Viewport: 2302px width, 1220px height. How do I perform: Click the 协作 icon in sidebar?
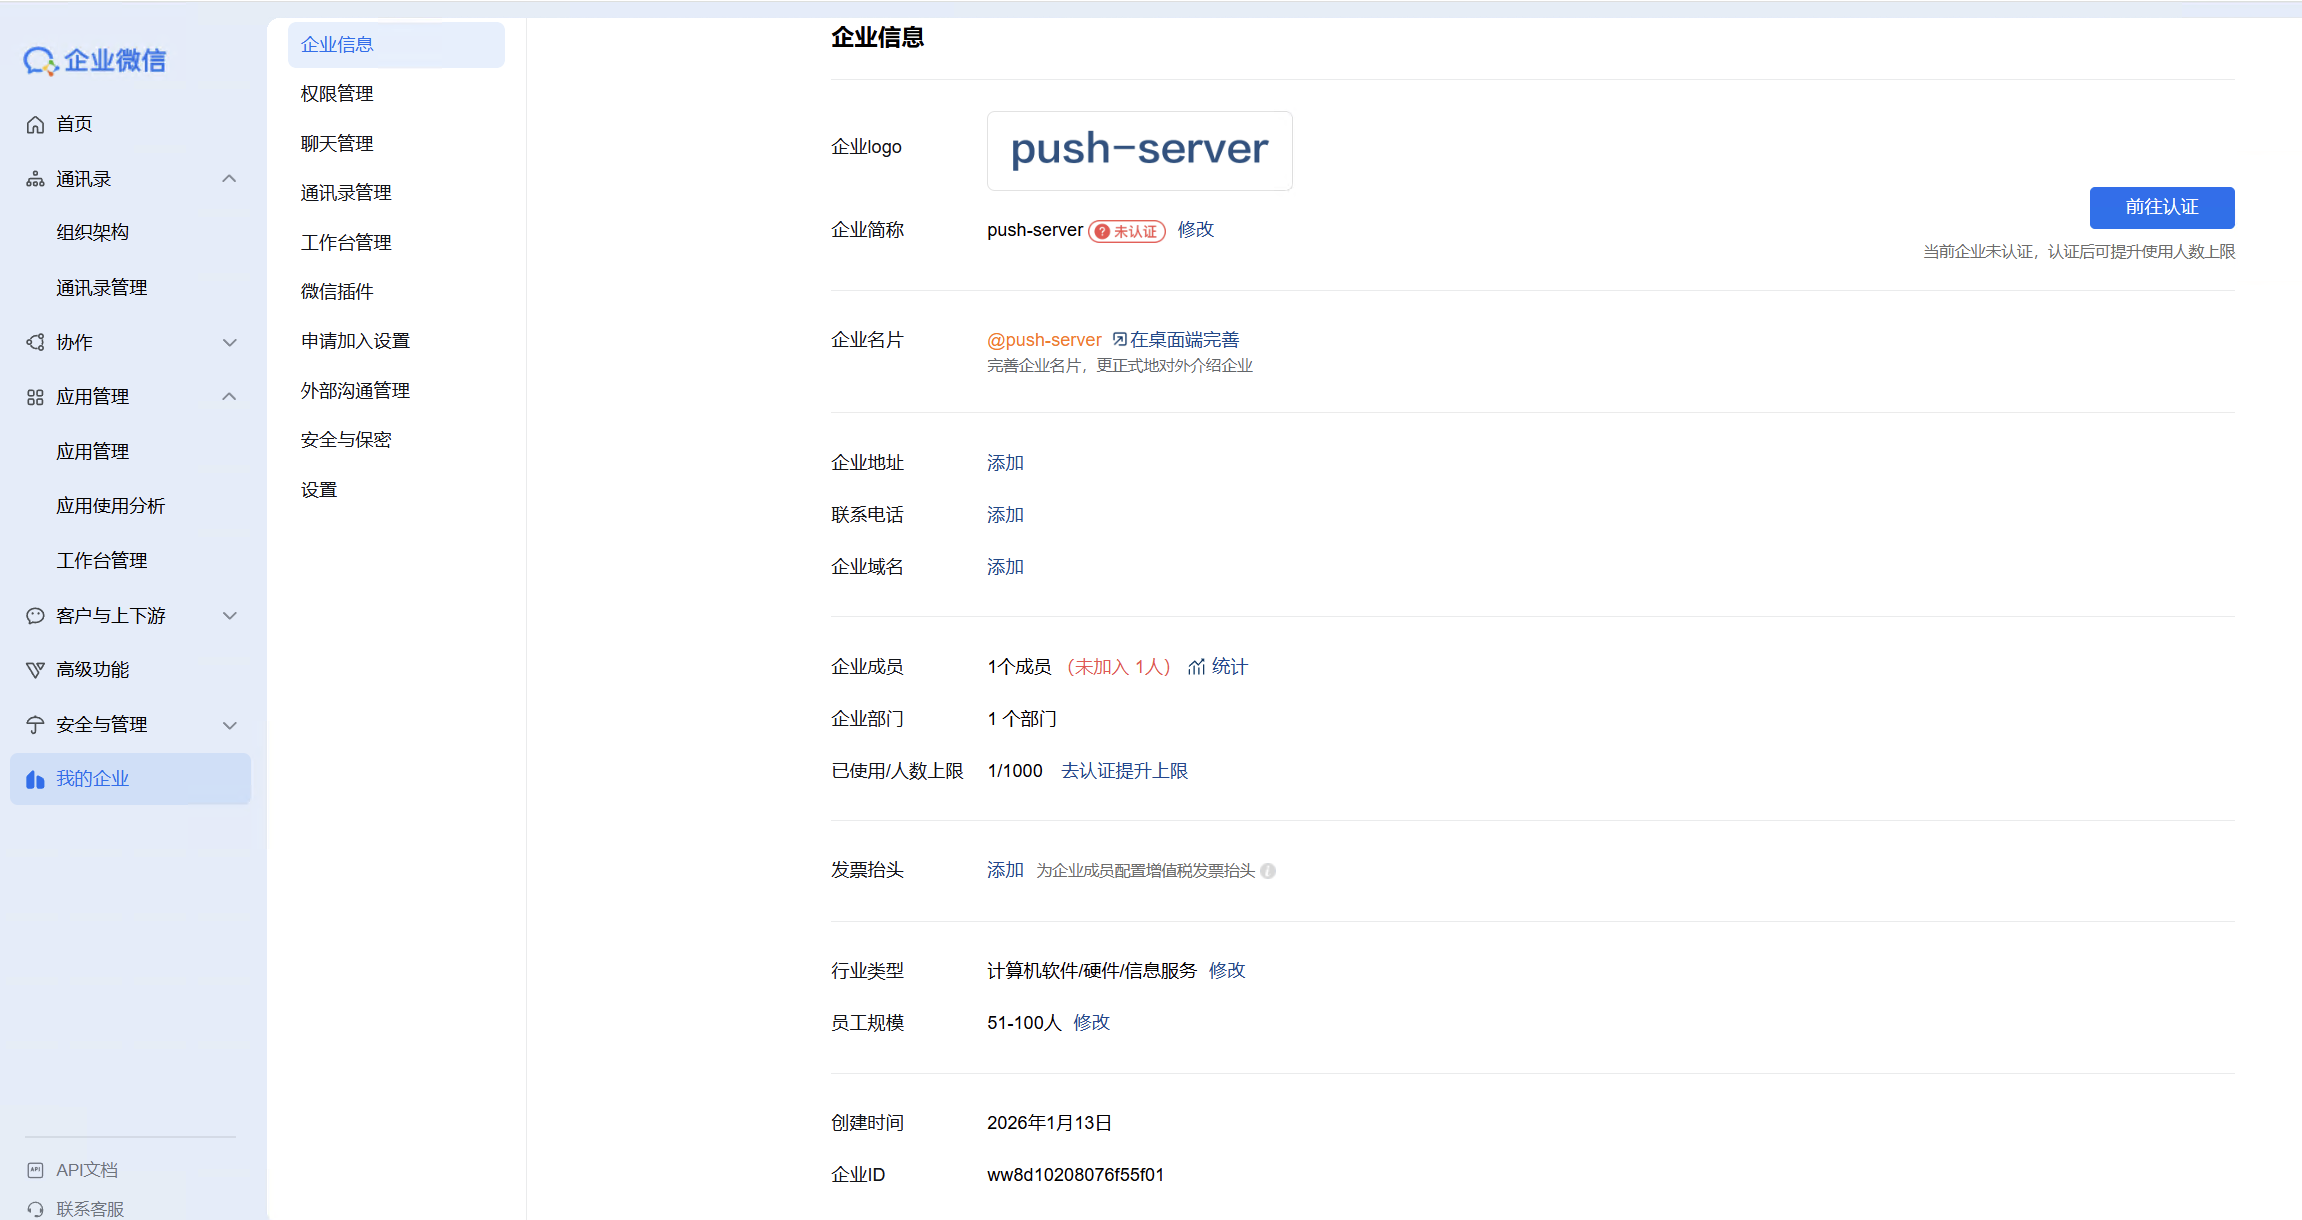coord(35,342)
